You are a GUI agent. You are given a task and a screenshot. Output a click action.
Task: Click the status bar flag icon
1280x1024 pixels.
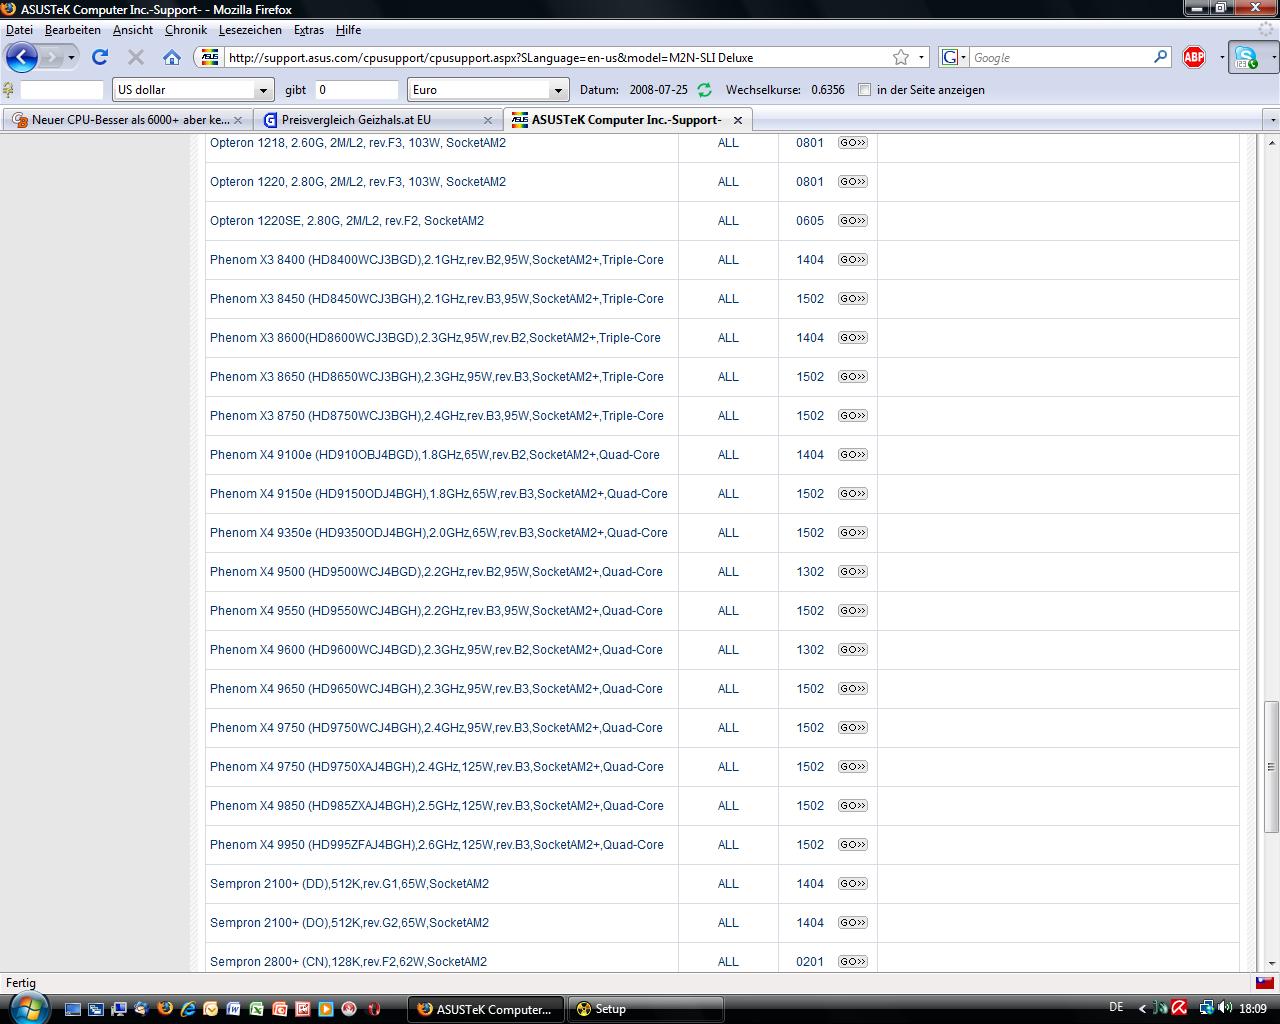1264,983
